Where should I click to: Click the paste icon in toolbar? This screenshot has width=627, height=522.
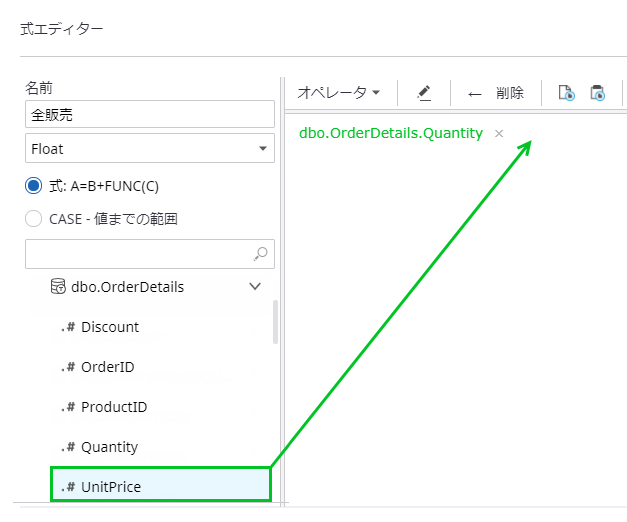597,93
